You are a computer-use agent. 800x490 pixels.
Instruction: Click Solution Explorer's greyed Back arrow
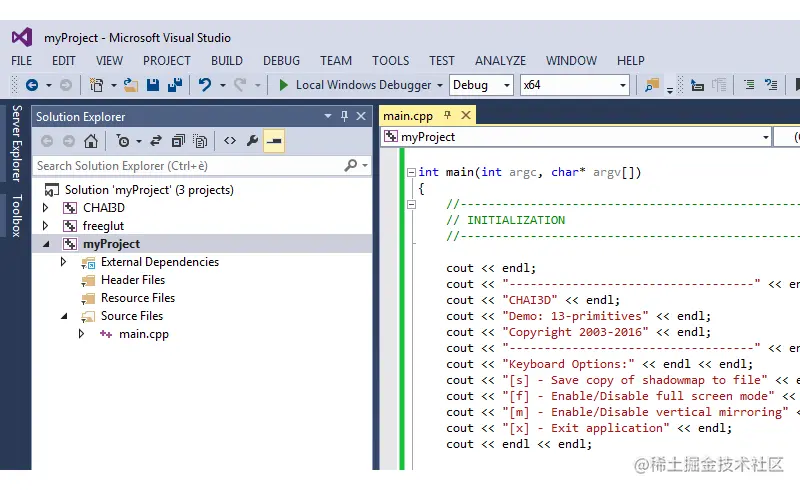click(47, 141)
